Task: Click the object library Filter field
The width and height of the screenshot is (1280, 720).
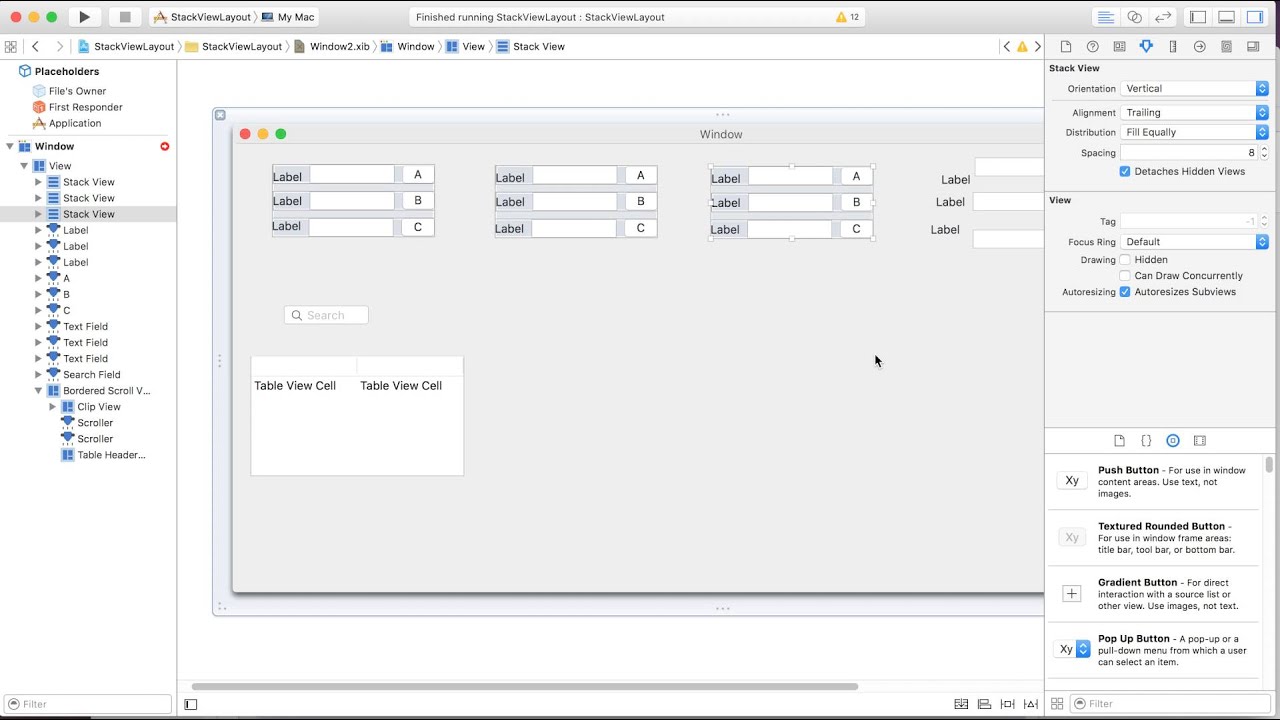Action: (1170, 704)
